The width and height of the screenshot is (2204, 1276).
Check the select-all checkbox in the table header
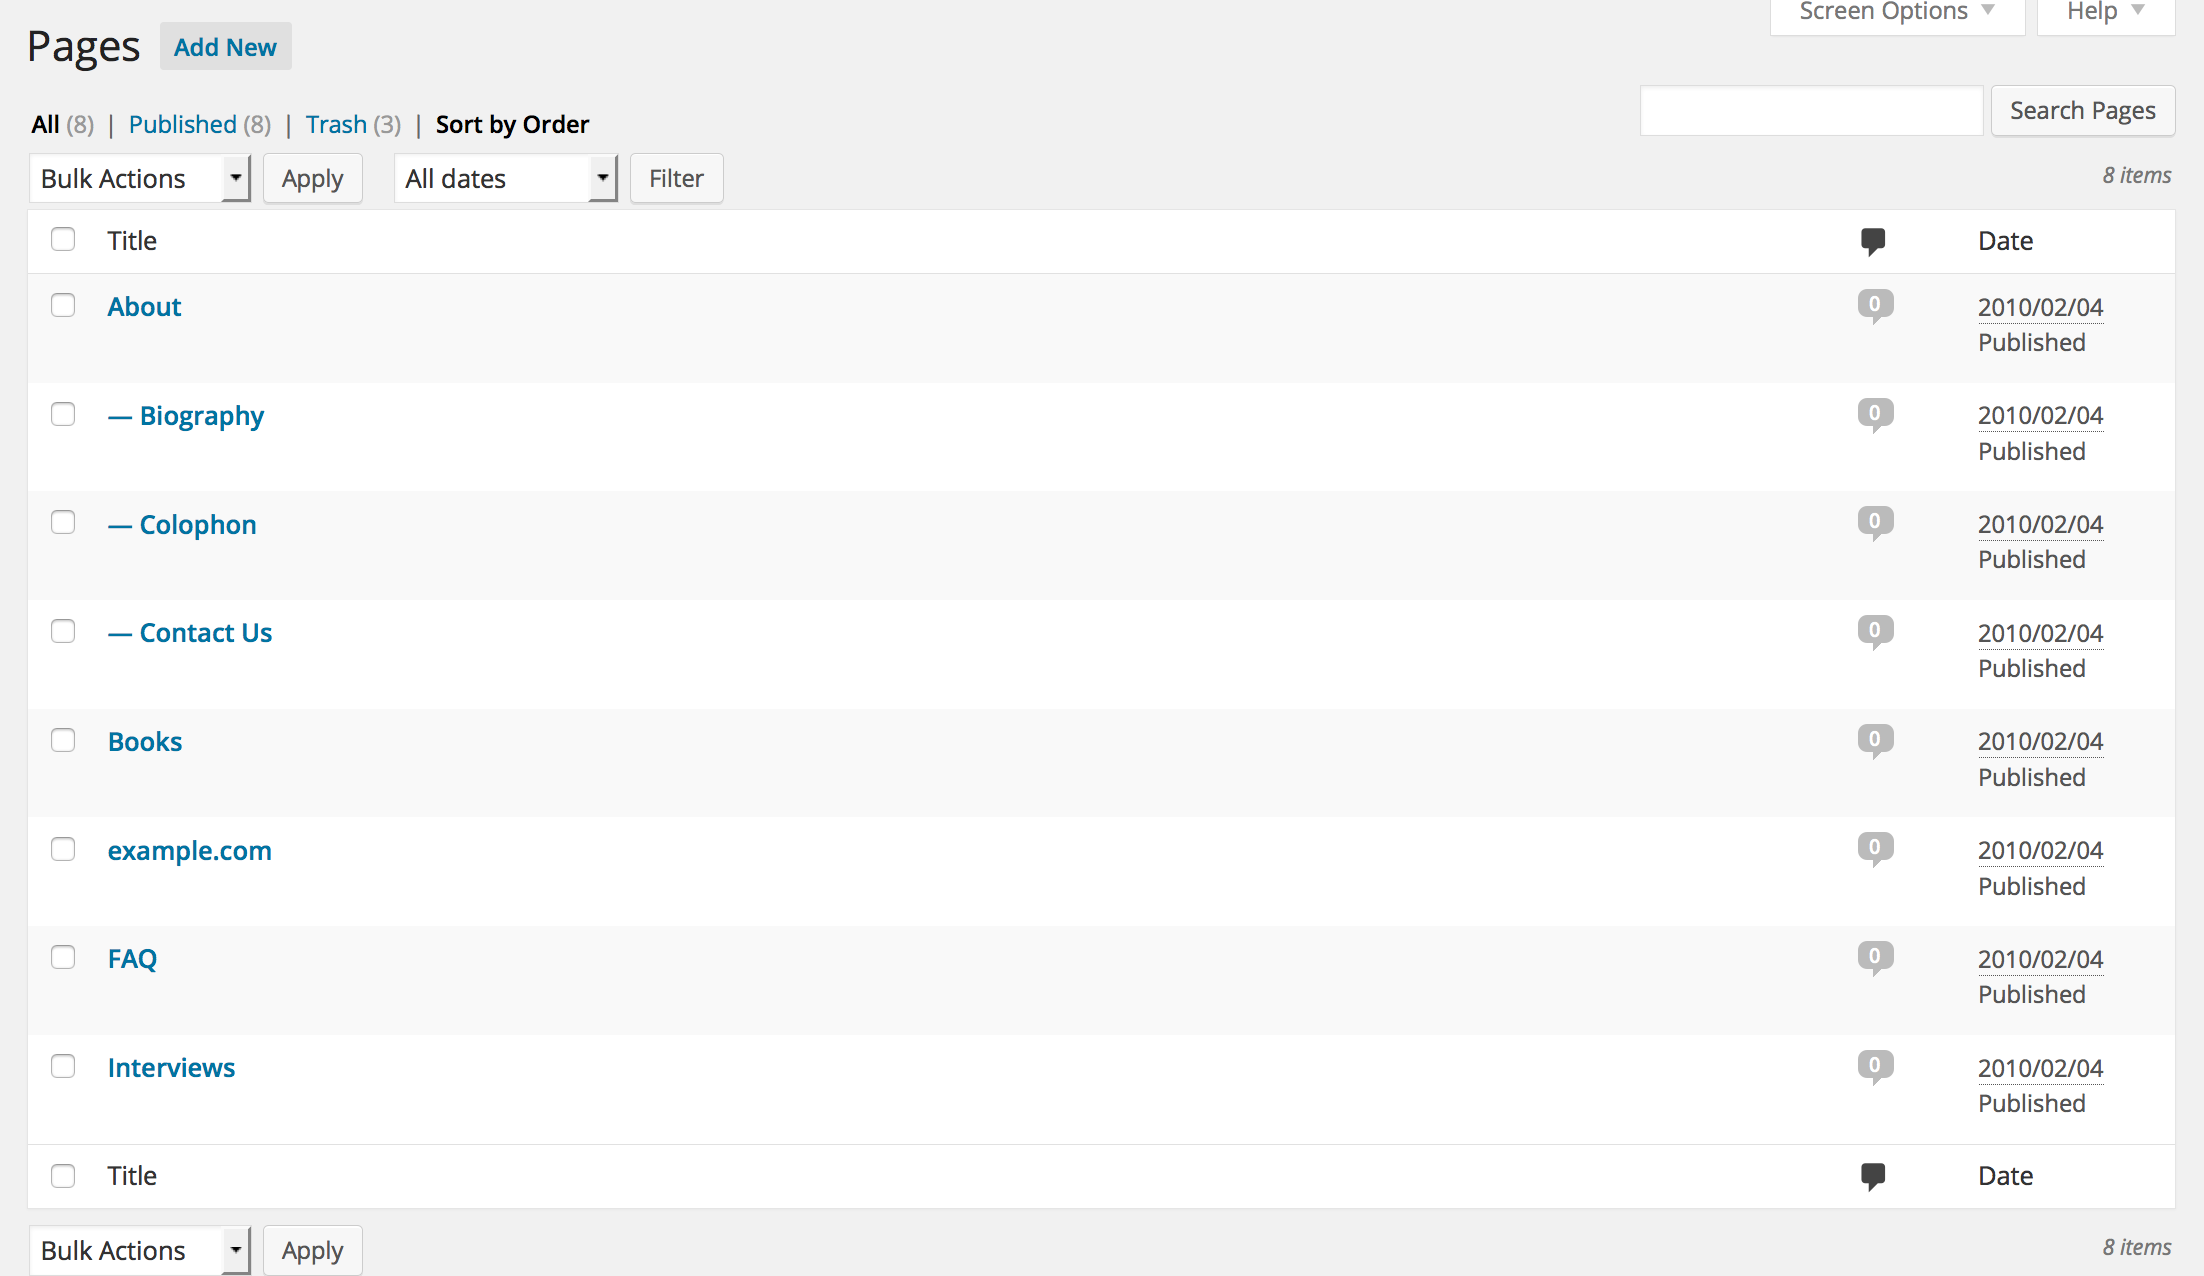tap(63, 240)
